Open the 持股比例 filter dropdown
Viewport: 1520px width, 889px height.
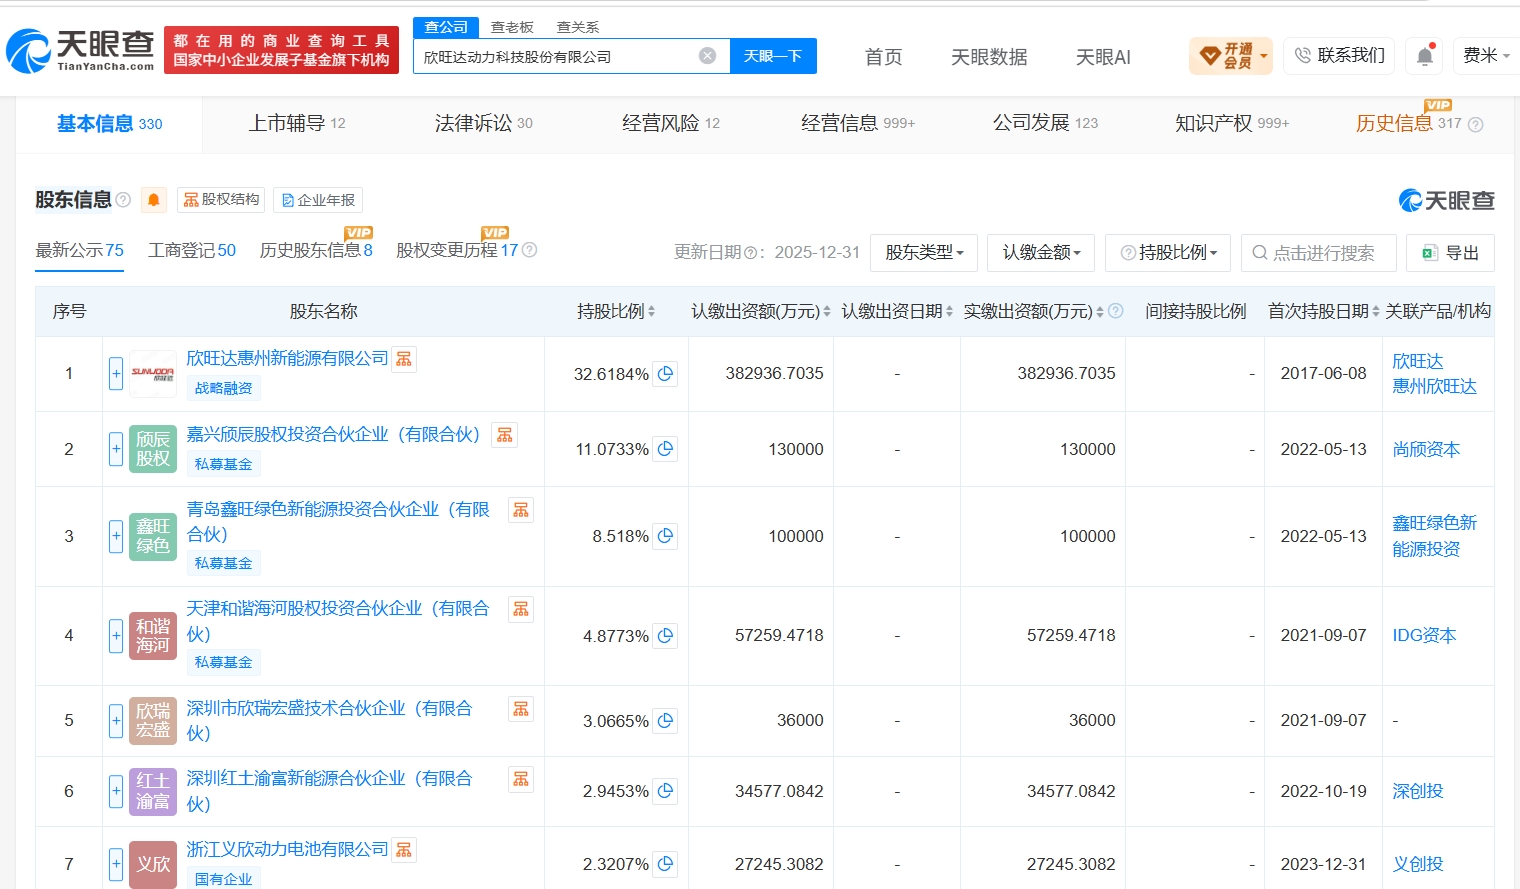tap(1168, 253)
